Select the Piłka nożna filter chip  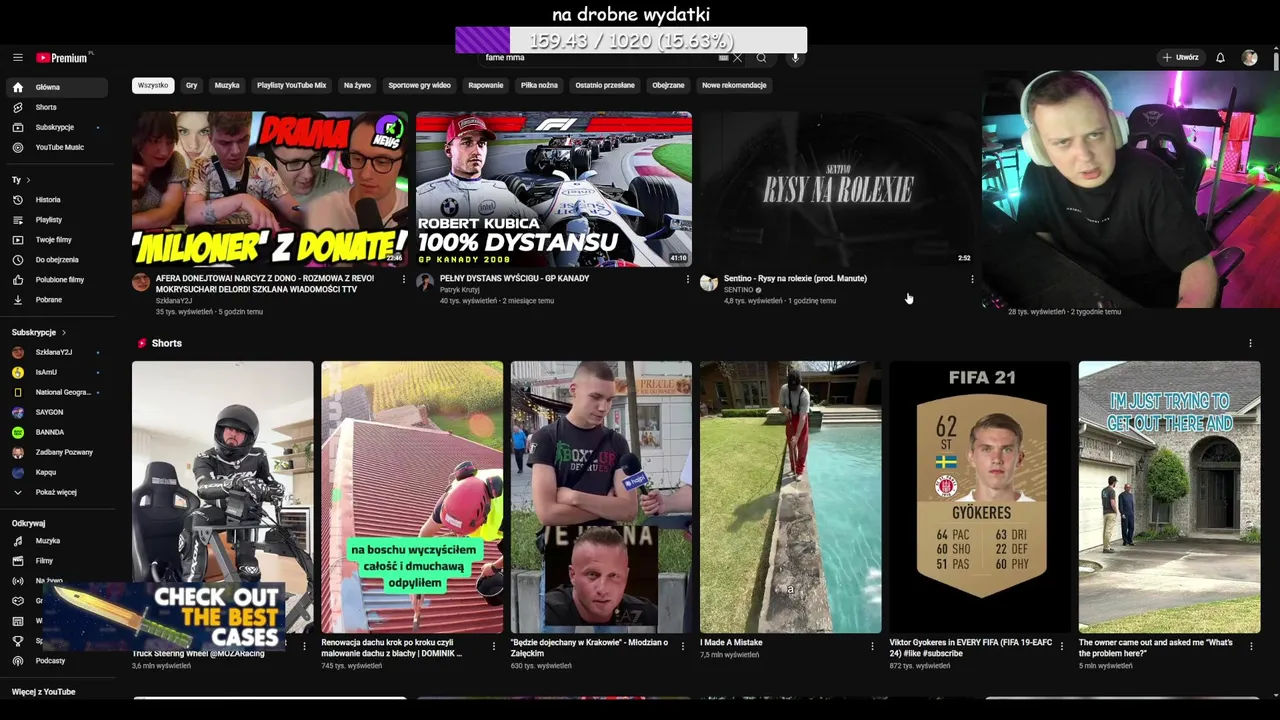[x=539, y=85]
